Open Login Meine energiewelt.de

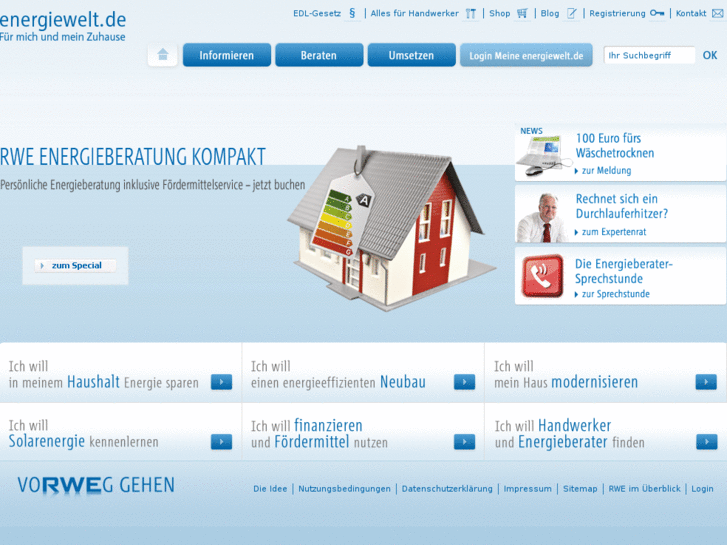[526, 55]
